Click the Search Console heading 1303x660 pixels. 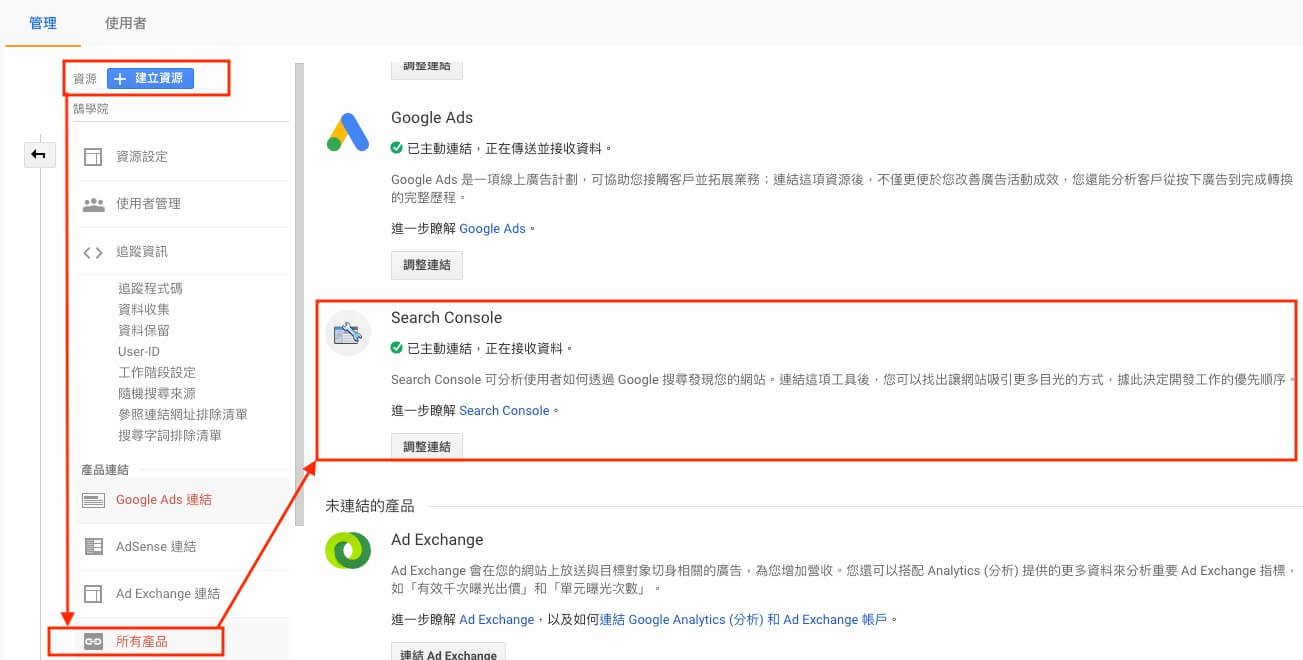[446, 318]
